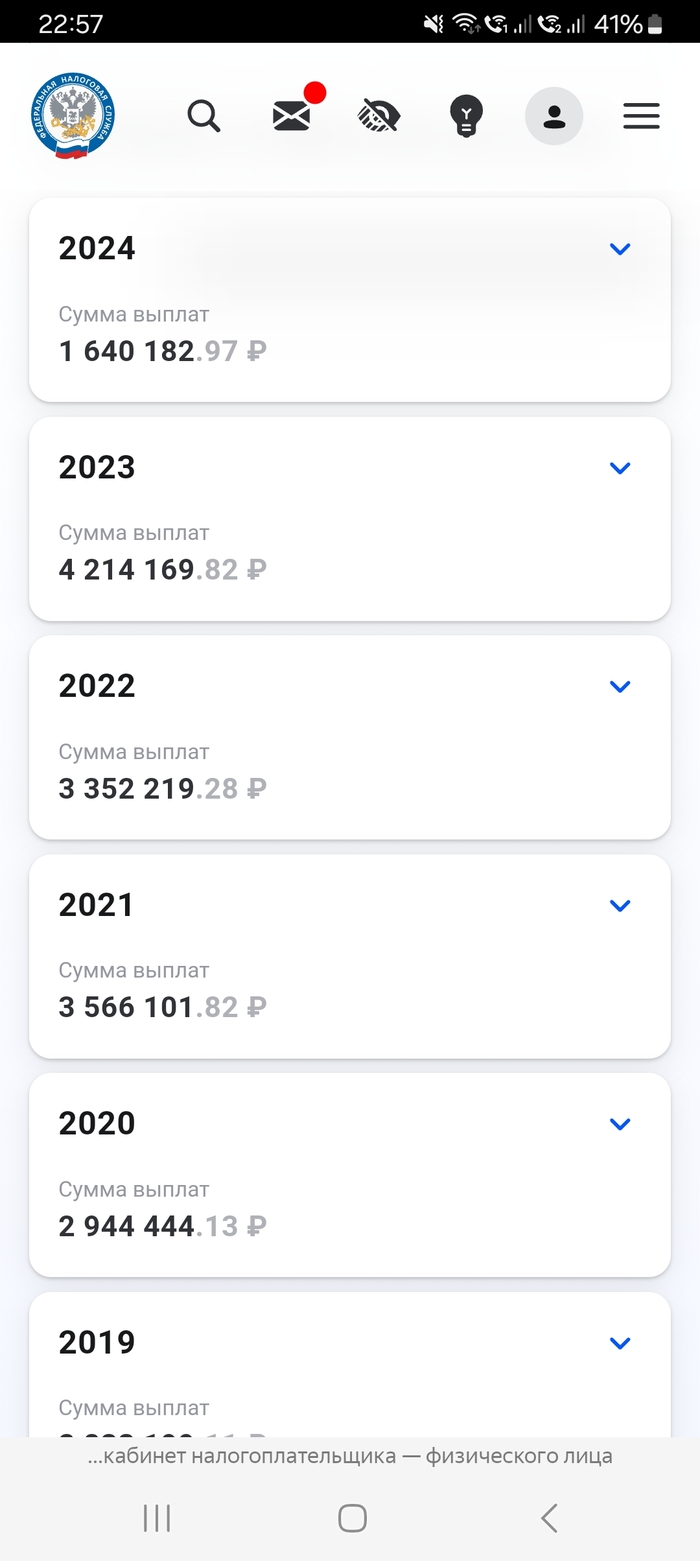Tap the Federal Tax Service logo

tap(72, 117)
